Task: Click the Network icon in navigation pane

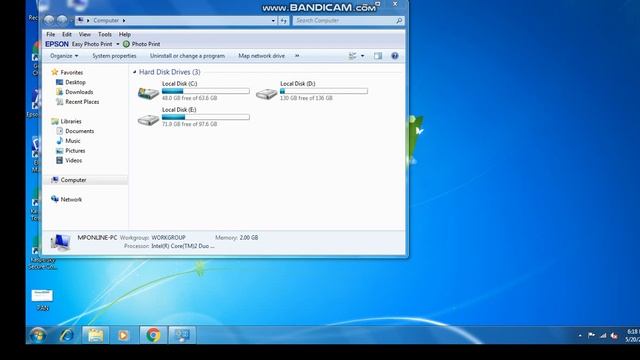Action: (55, 199)
